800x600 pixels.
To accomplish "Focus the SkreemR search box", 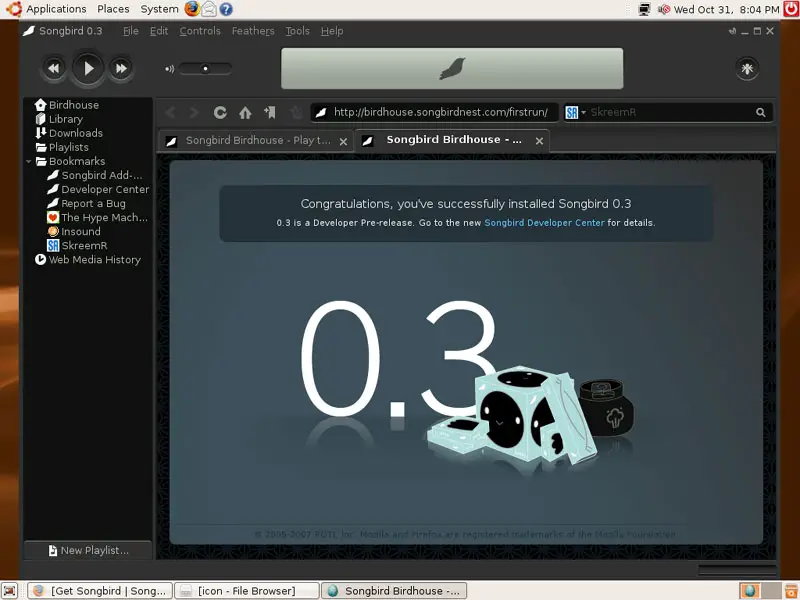I will tap(670, 112).
